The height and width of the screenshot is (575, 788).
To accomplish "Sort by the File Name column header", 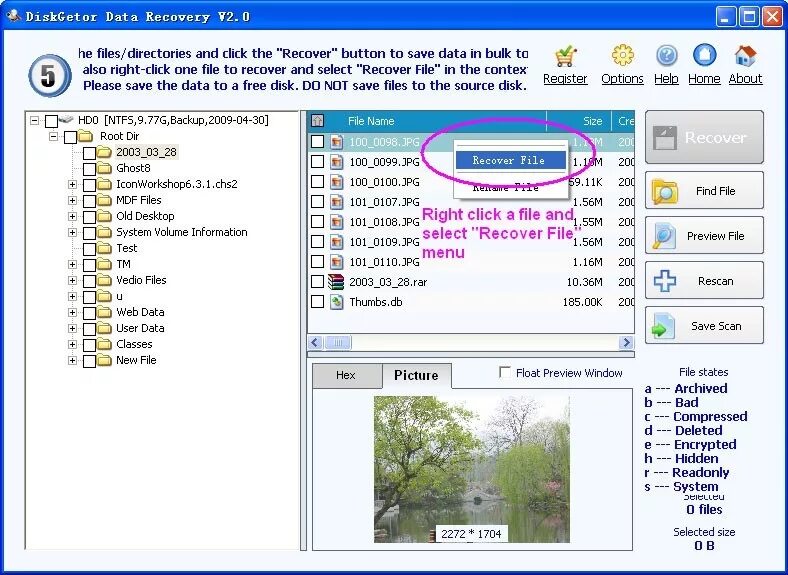I will coord(436,121).
